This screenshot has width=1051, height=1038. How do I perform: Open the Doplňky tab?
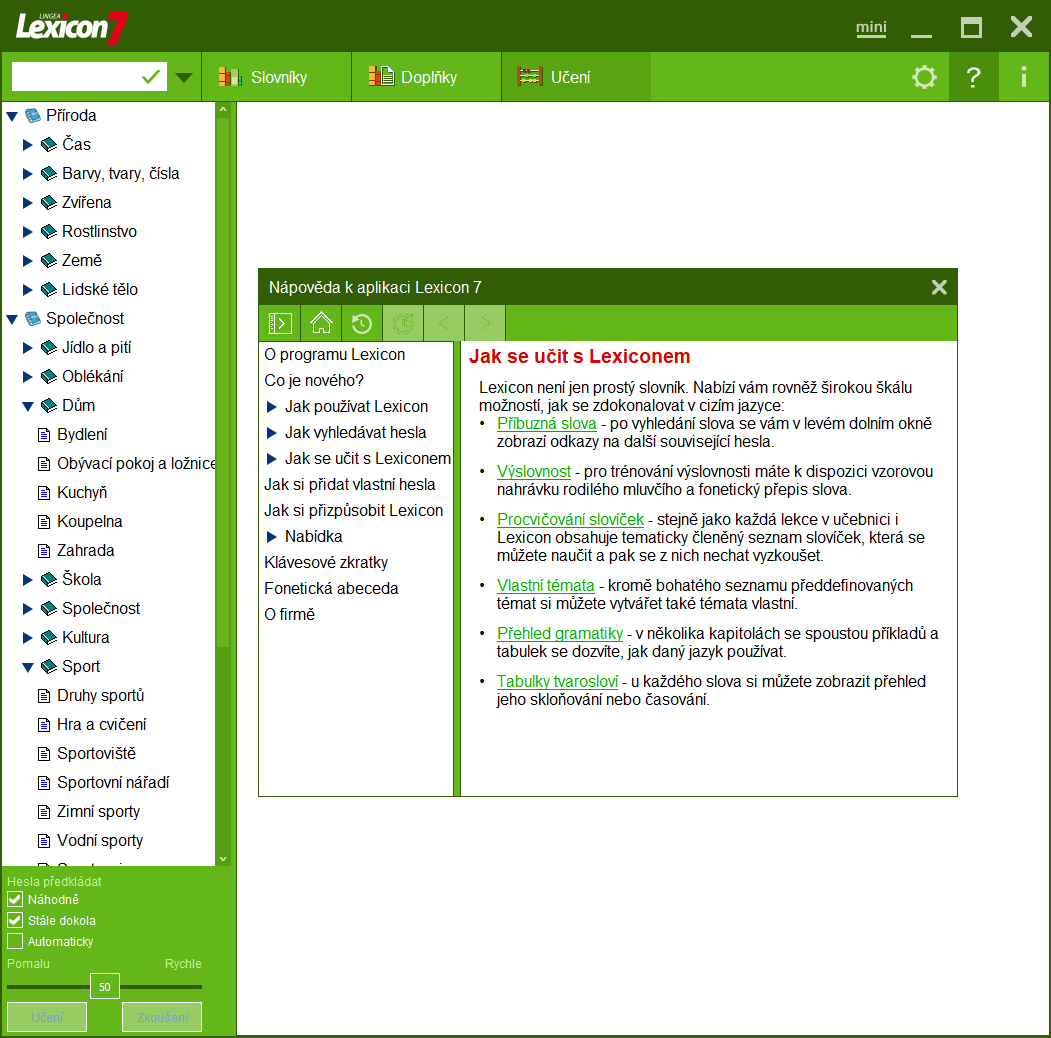(x=426, y=77)
